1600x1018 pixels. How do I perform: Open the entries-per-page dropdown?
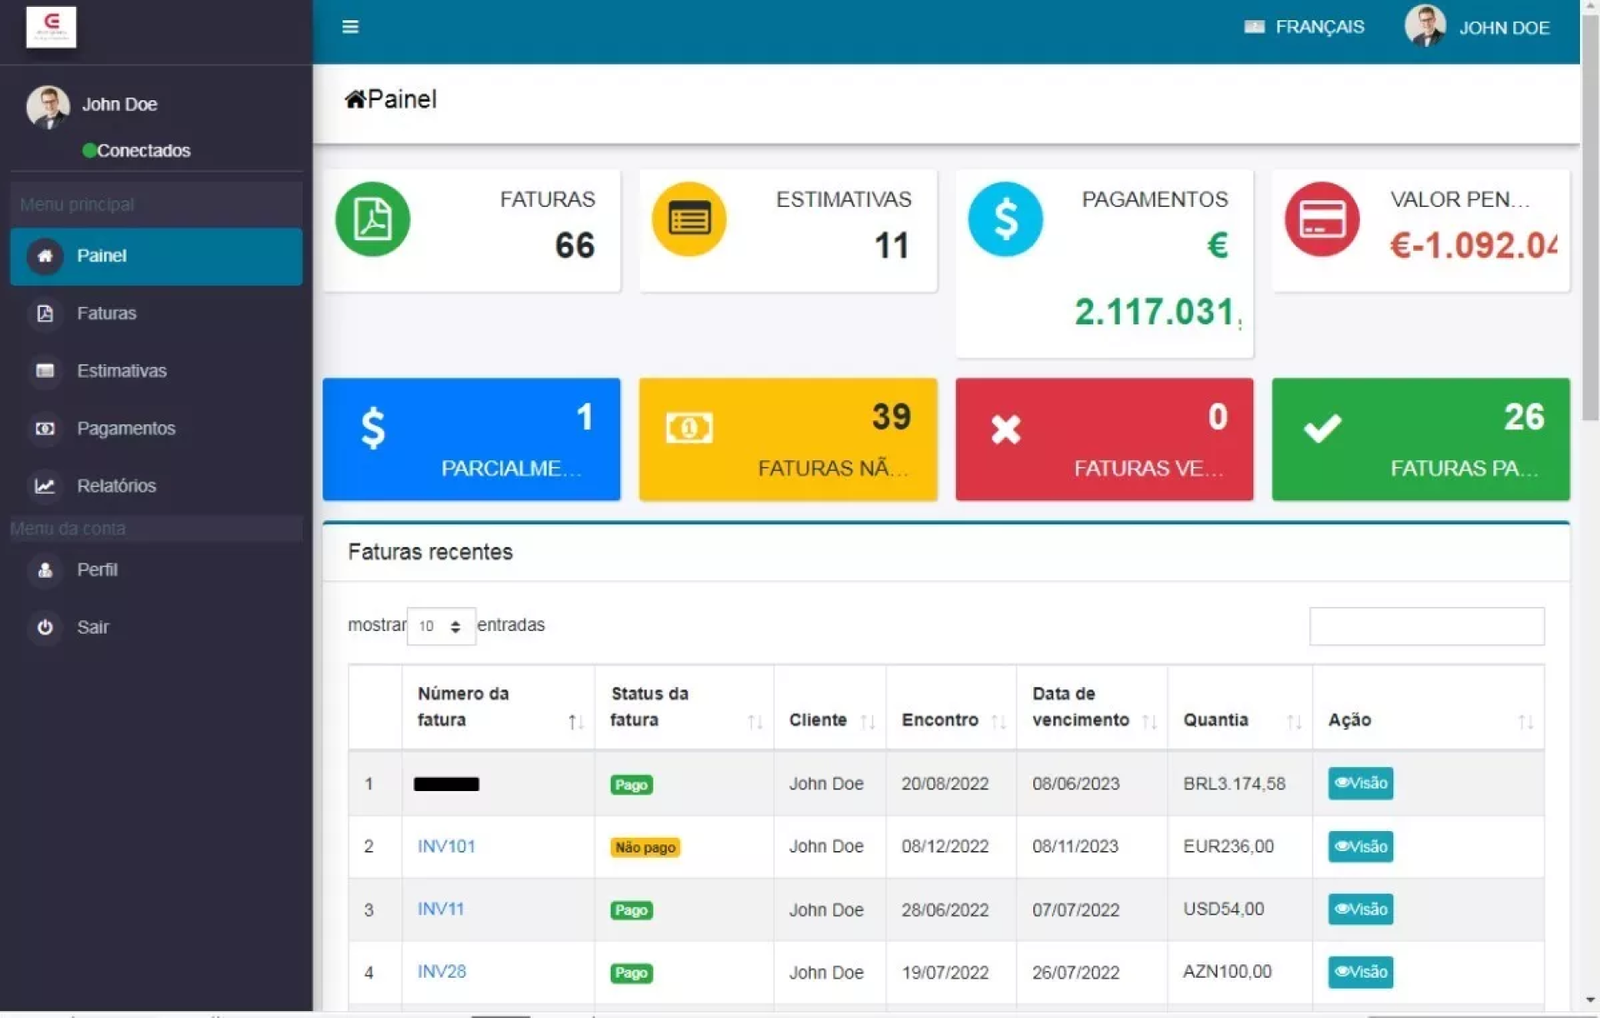[x=440, y=626]
